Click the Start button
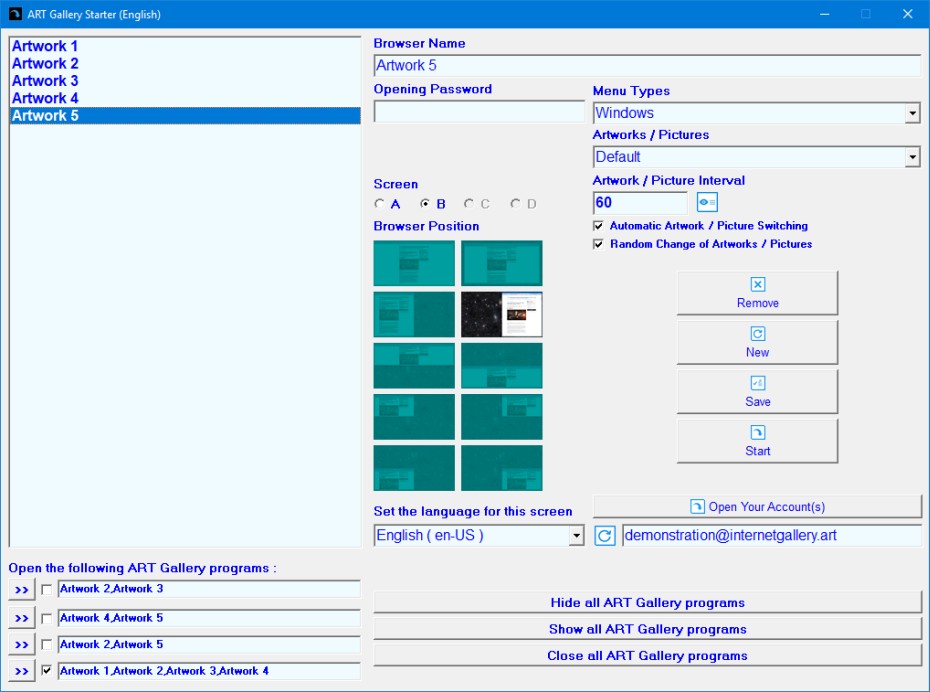Image resolution: width=930 pixels, height=692 pixels. click(757, 441)
